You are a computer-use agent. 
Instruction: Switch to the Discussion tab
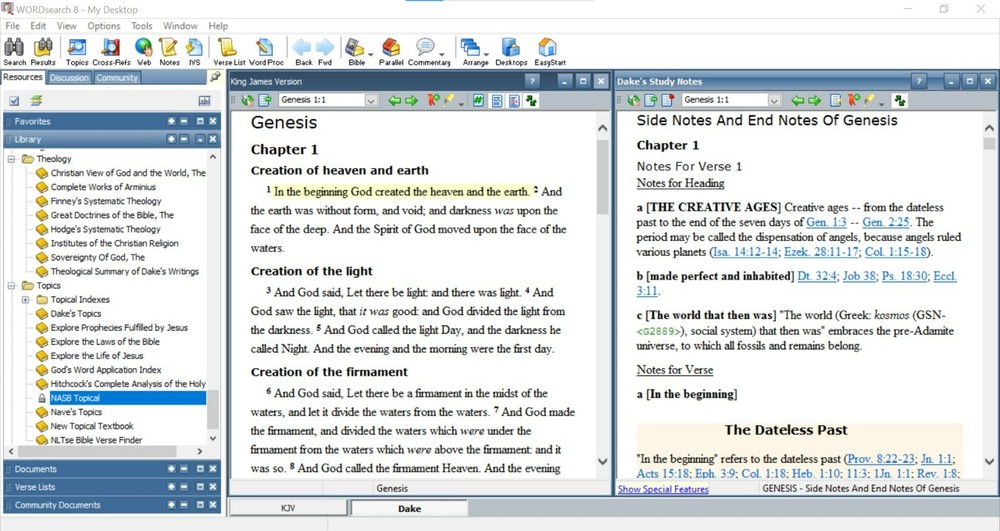click(69, 78)
